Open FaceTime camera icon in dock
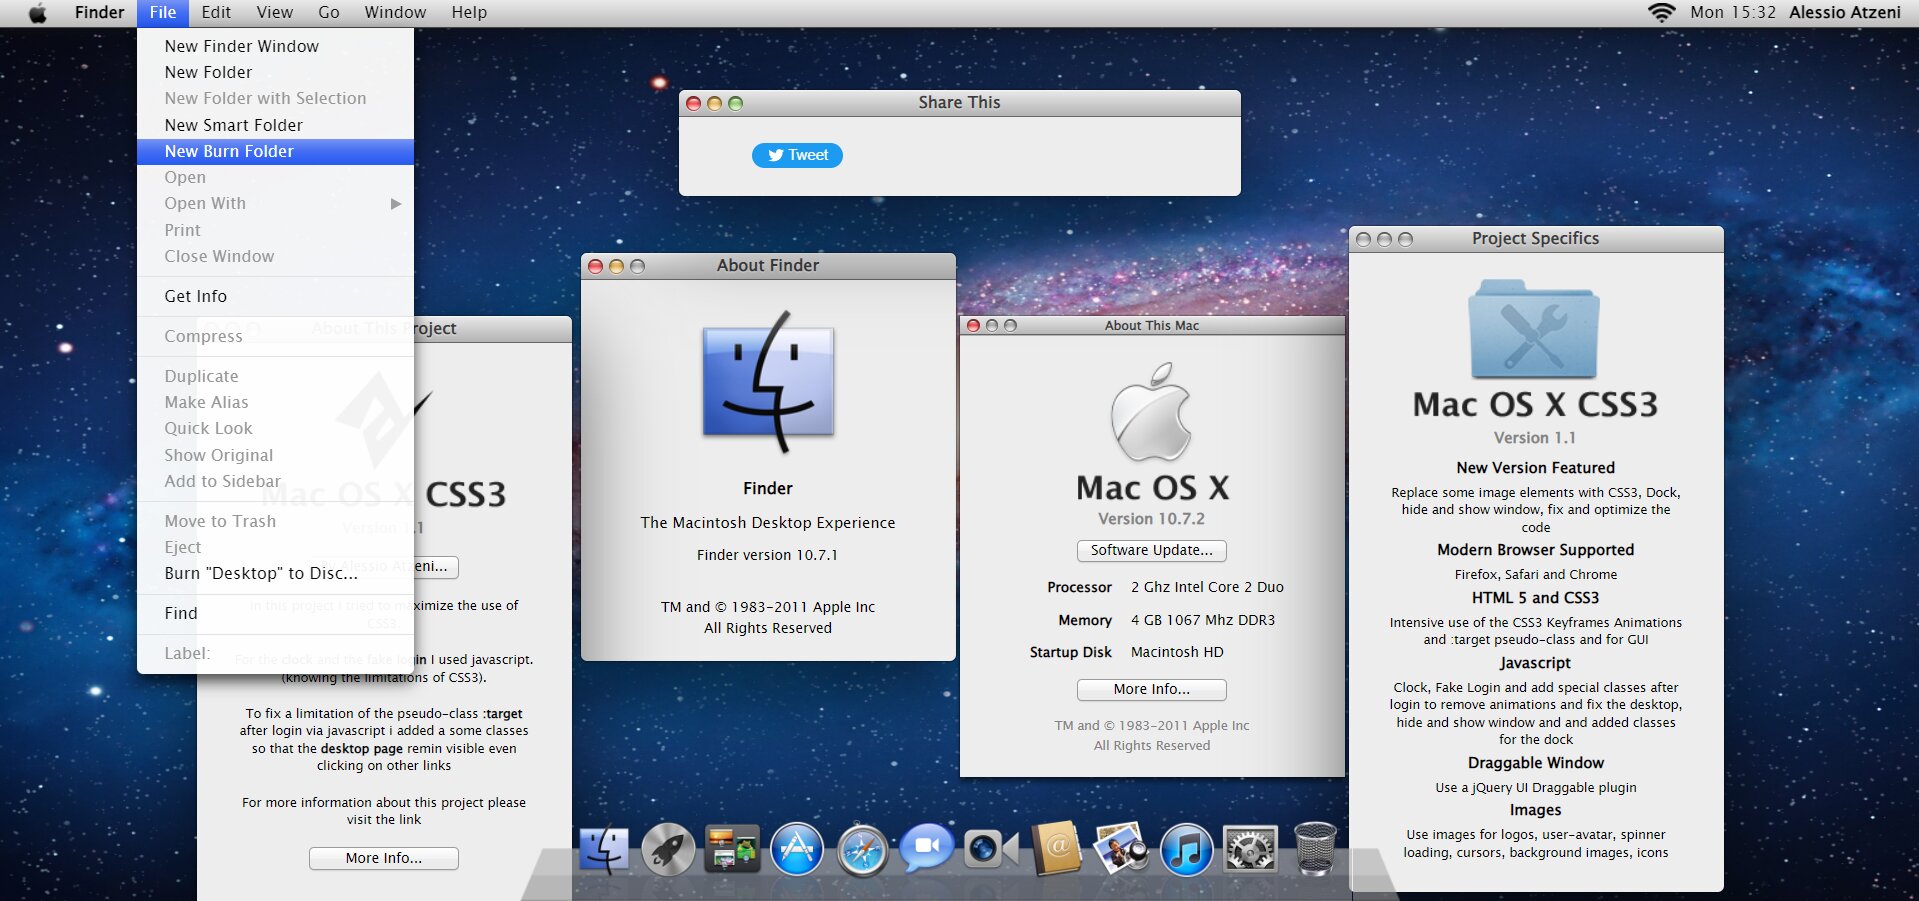This screenshot has width=1919, height=901. 991,850
